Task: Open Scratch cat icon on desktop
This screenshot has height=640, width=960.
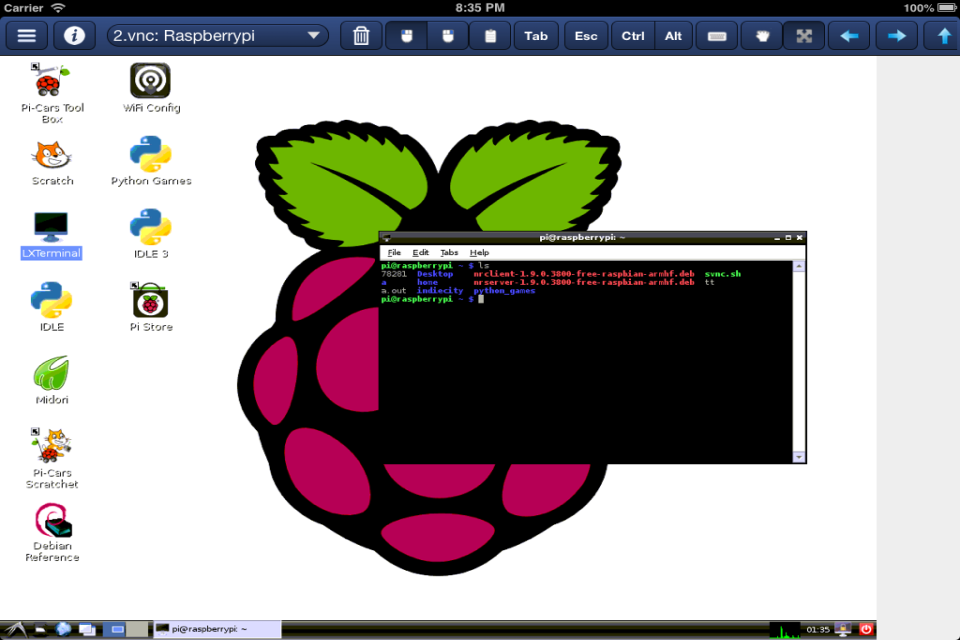Action: pyautogui.click(x=52, y=162)
